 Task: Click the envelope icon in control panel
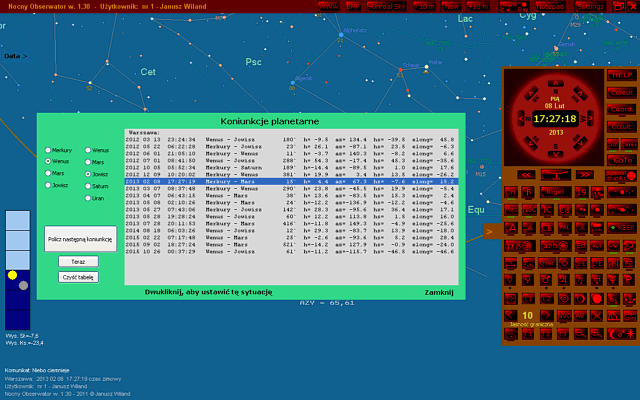[629, 245]
